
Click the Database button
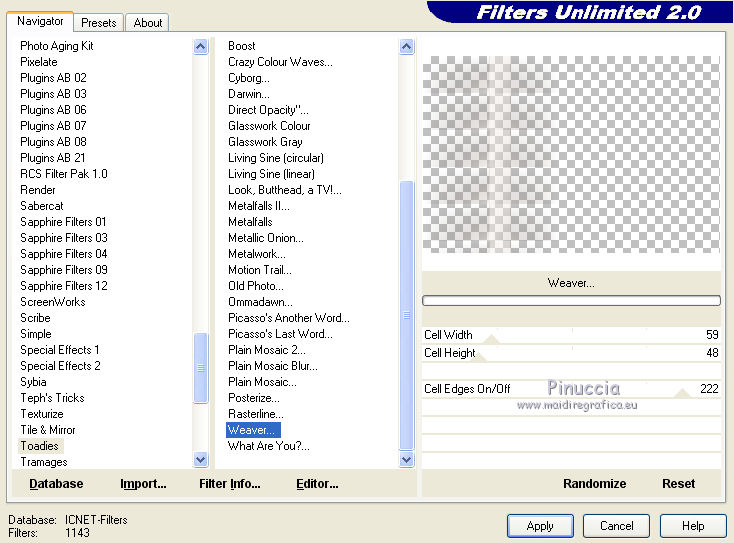pyautogui.click(x=56, y=484)
